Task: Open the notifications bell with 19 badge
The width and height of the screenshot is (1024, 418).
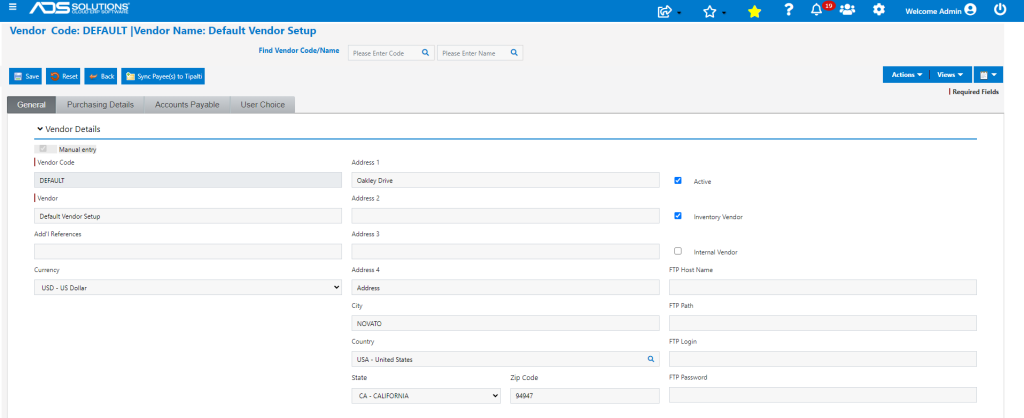Action: pyautogui.click(x=821, y=9)
